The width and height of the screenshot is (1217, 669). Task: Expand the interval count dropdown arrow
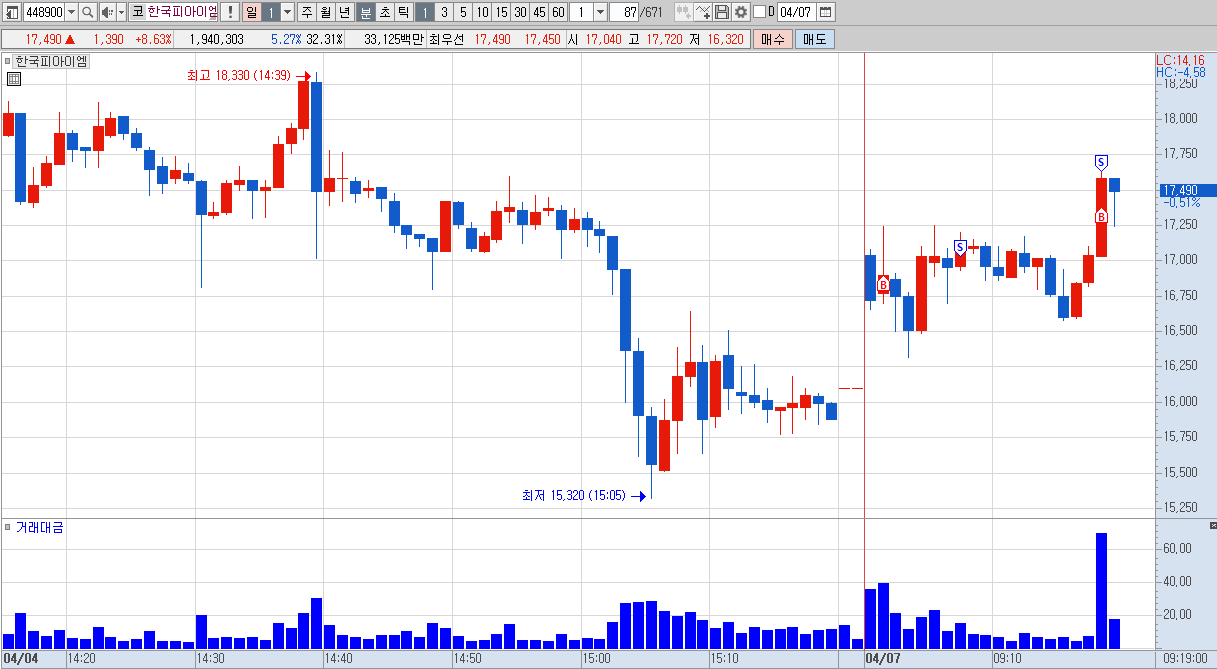point(600,12)
